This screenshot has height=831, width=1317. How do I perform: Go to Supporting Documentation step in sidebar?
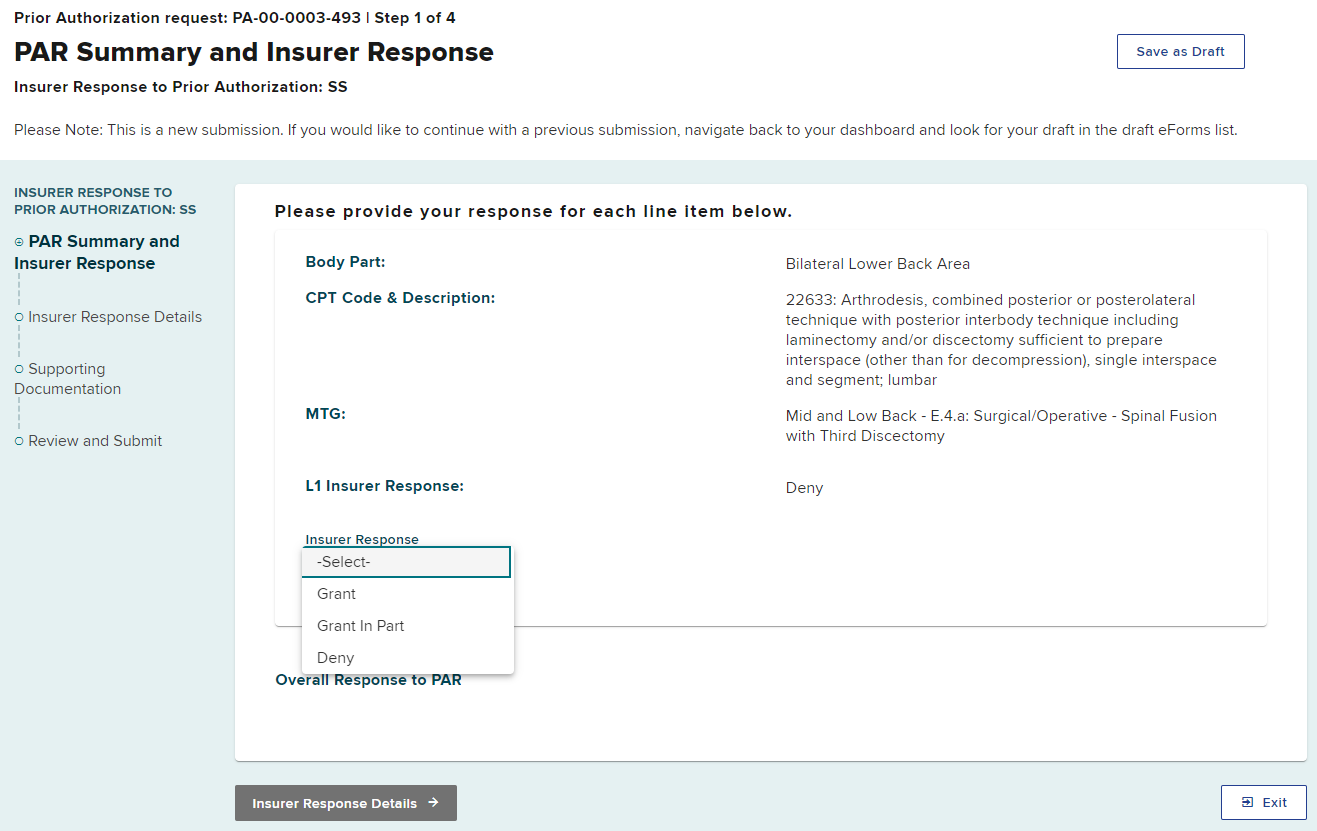pos(68,379)
